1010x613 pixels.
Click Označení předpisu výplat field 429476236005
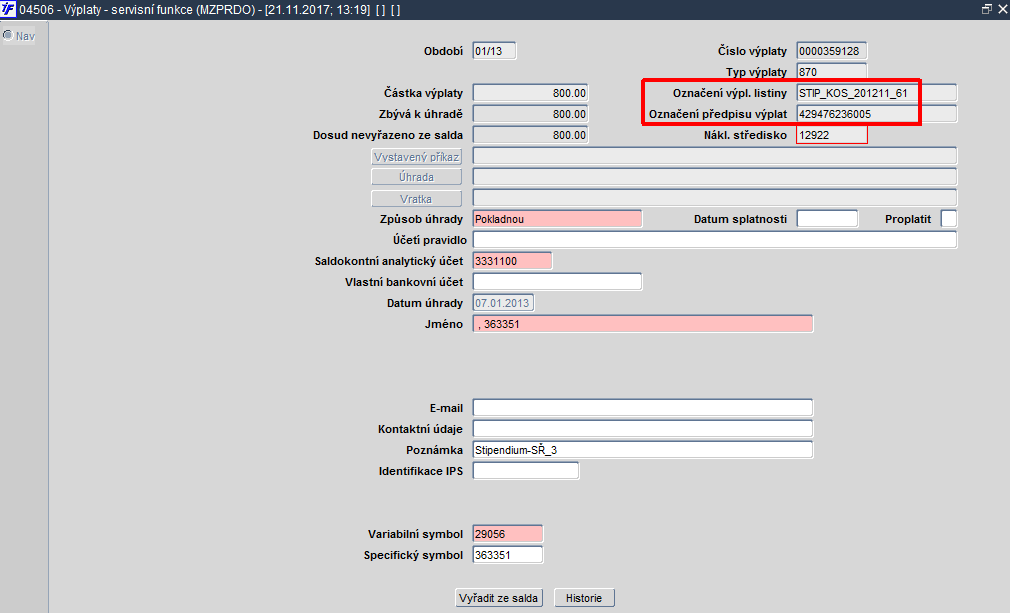(x=877, y=114)
